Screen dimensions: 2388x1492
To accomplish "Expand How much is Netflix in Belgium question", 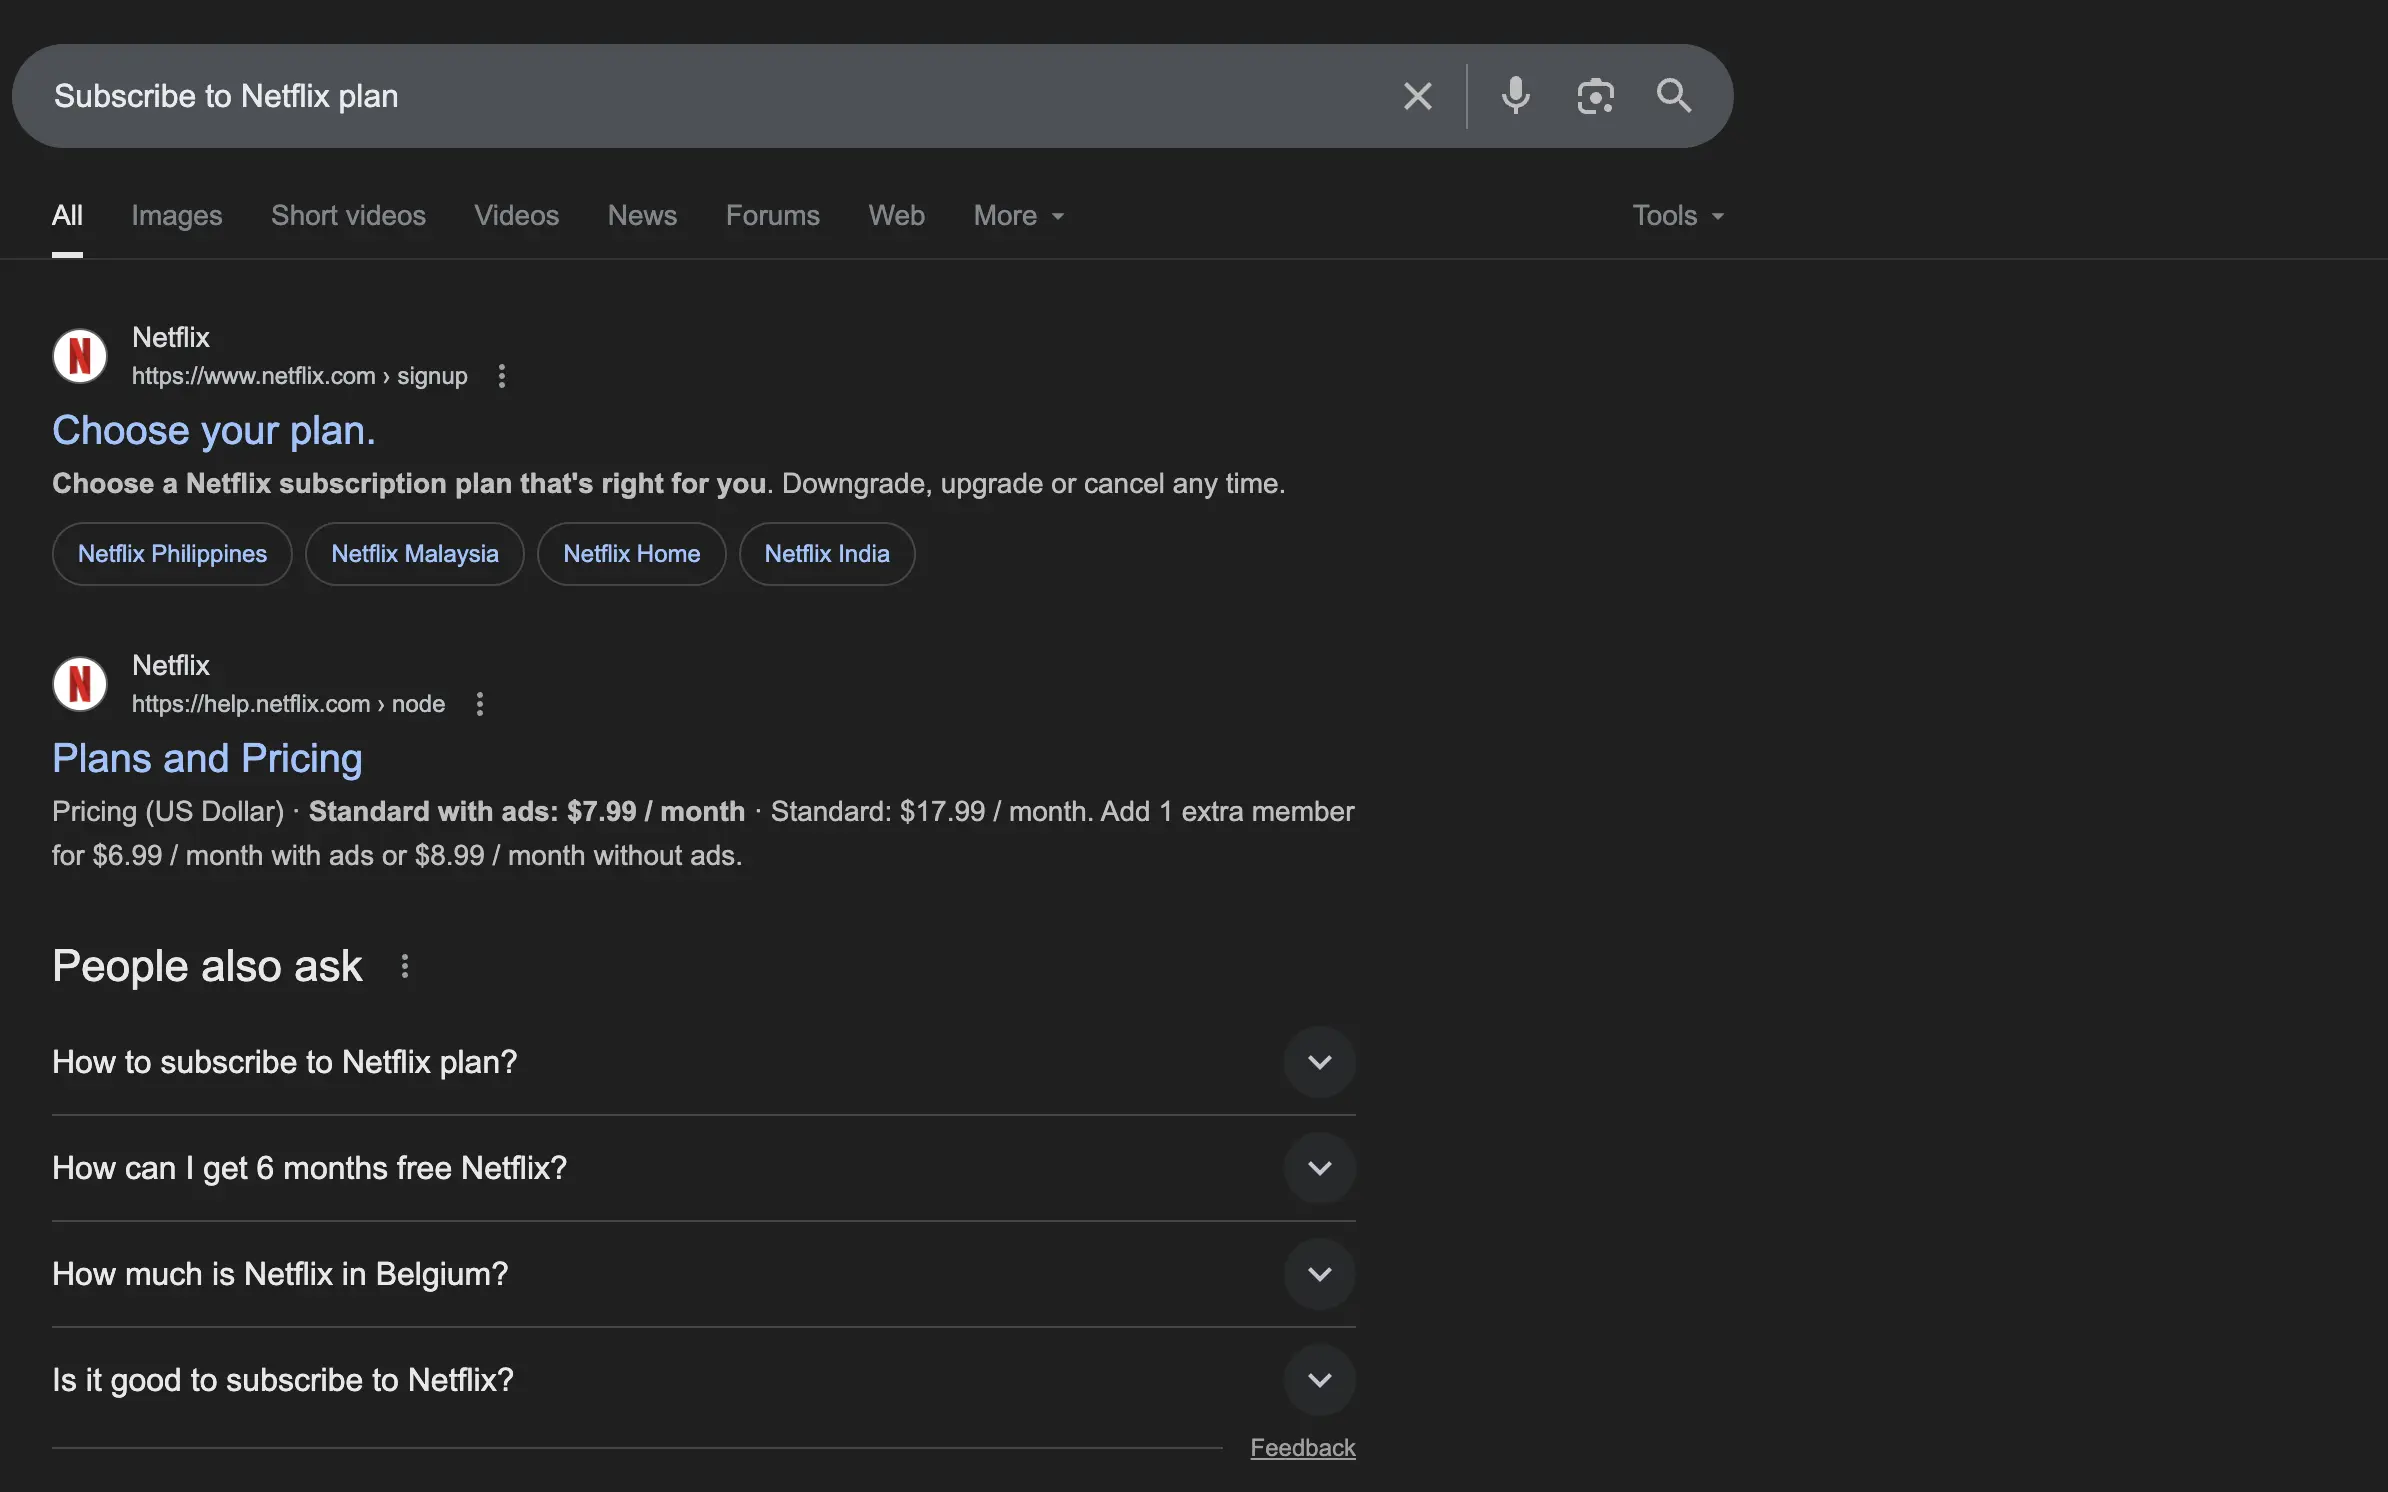I will 704,1274.
